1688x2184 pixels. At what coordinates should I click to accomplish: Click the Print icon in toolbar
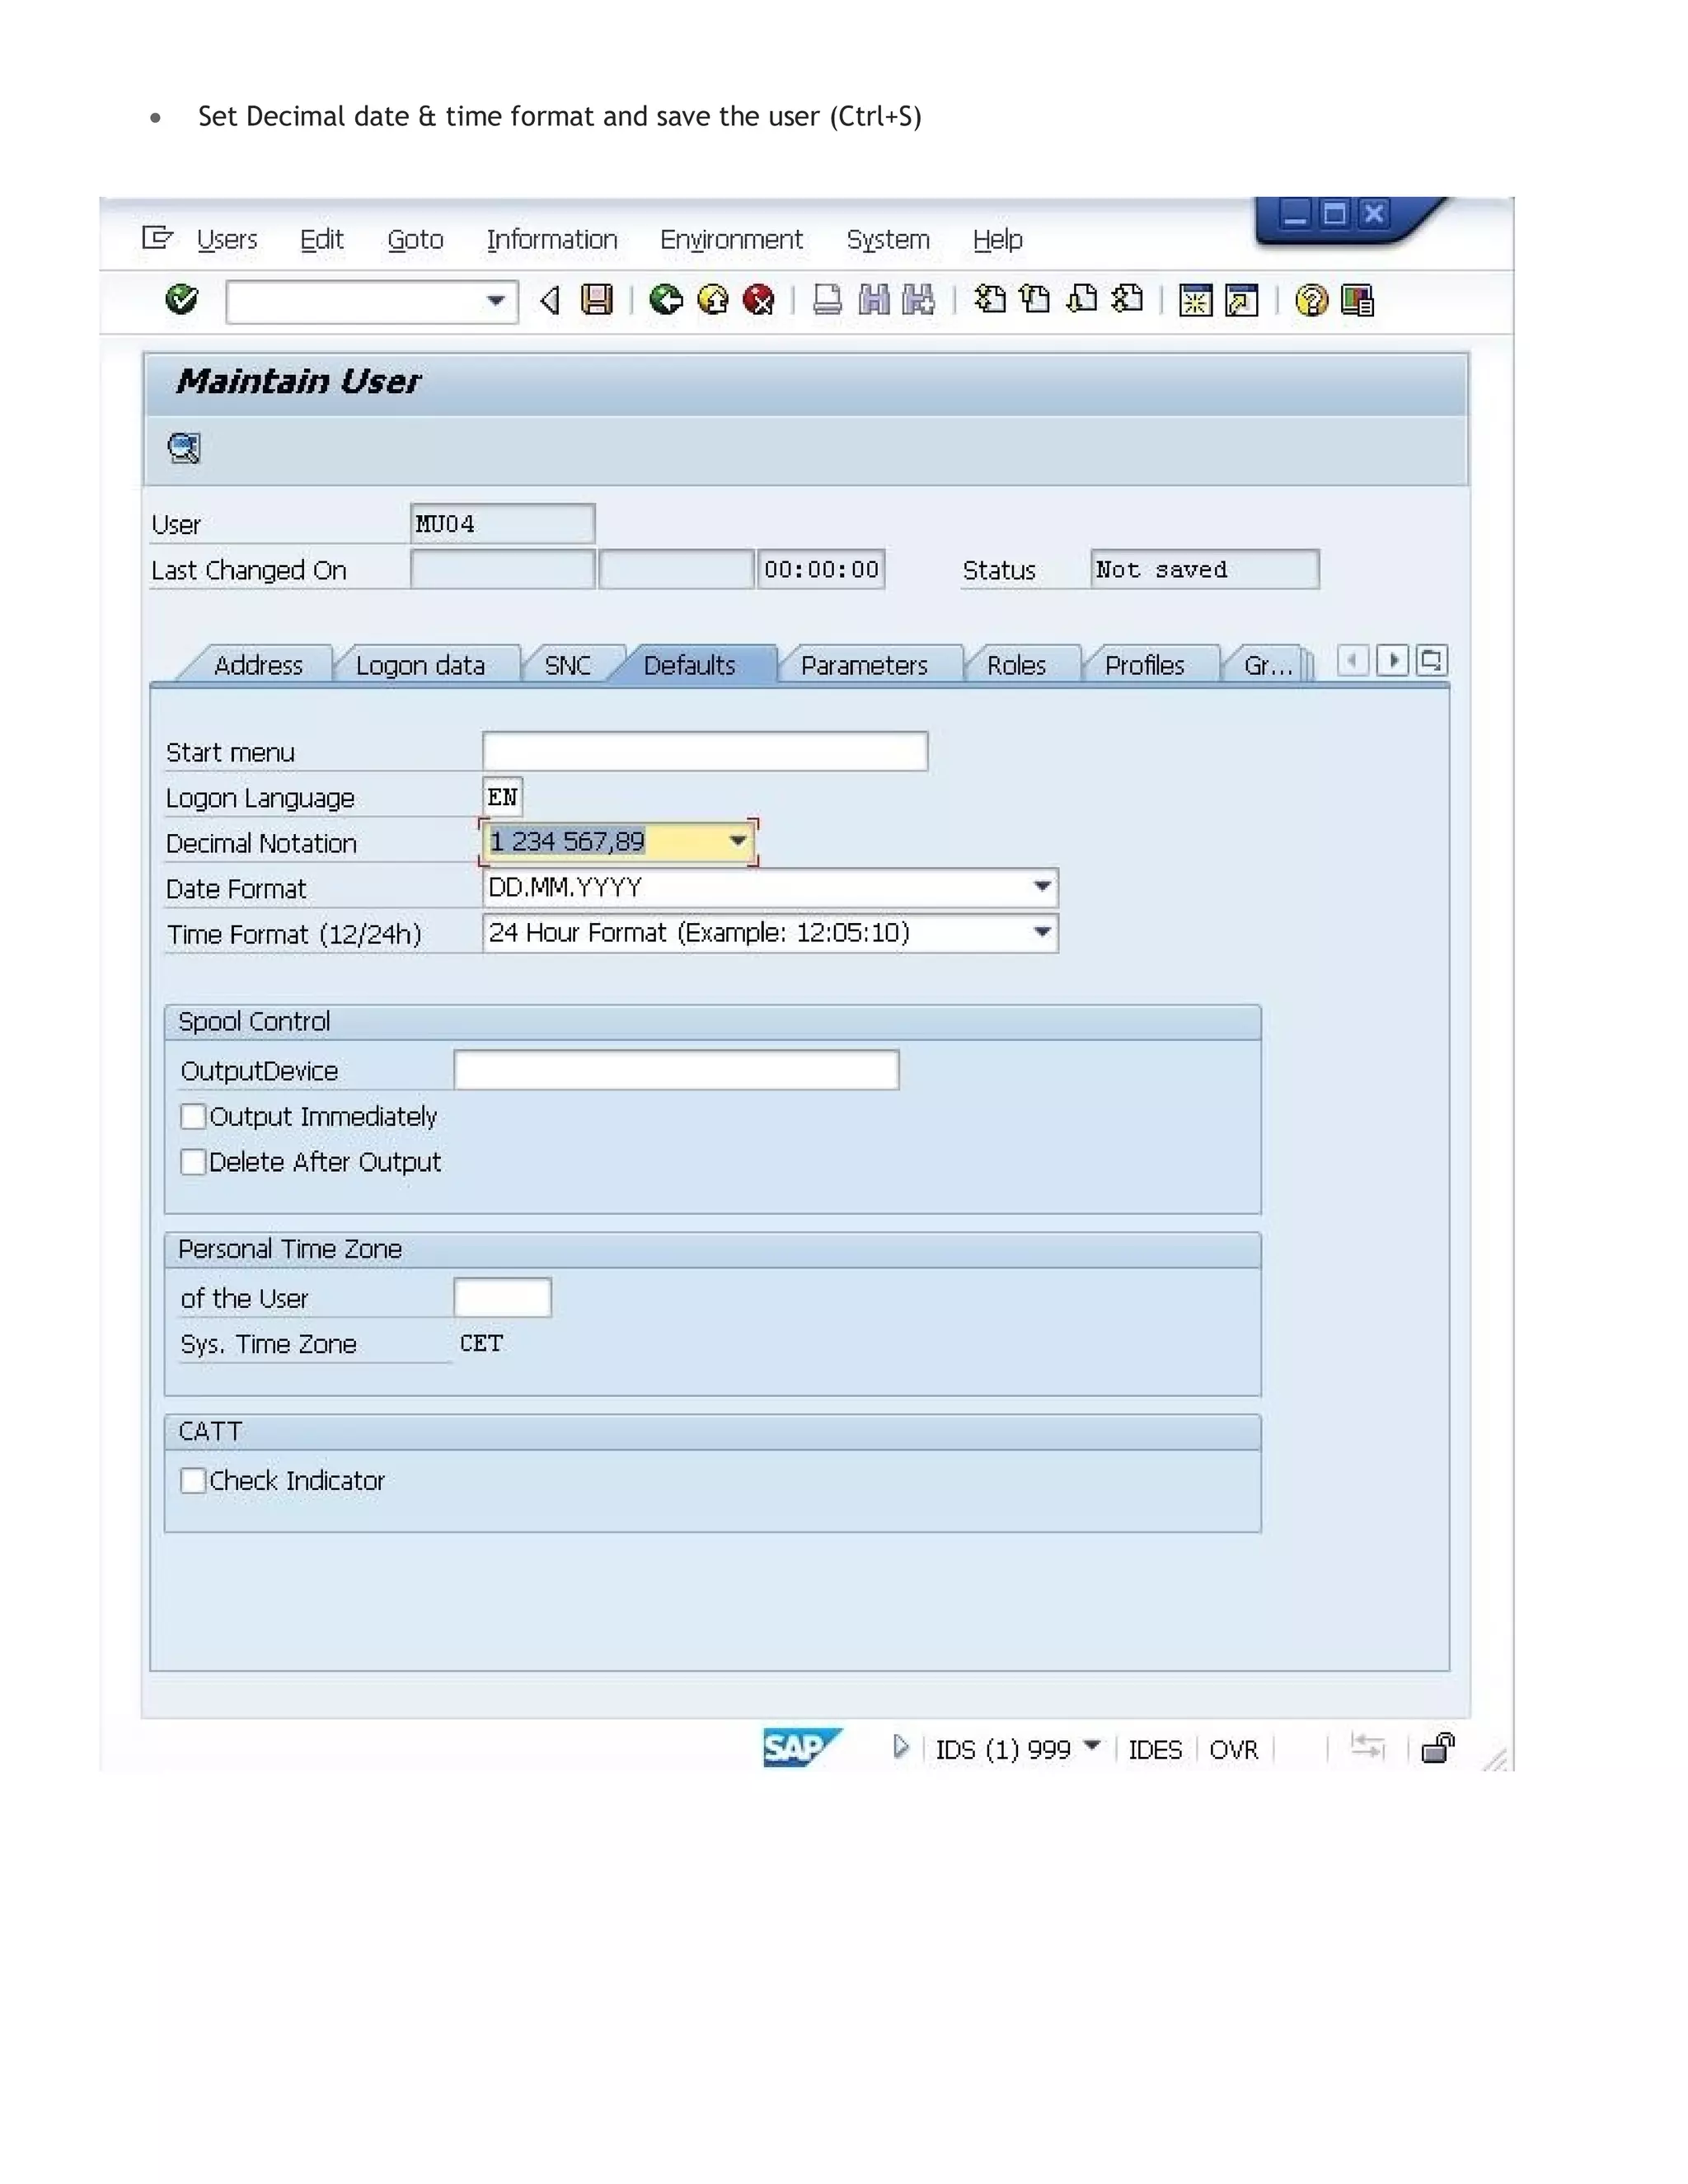827,299
